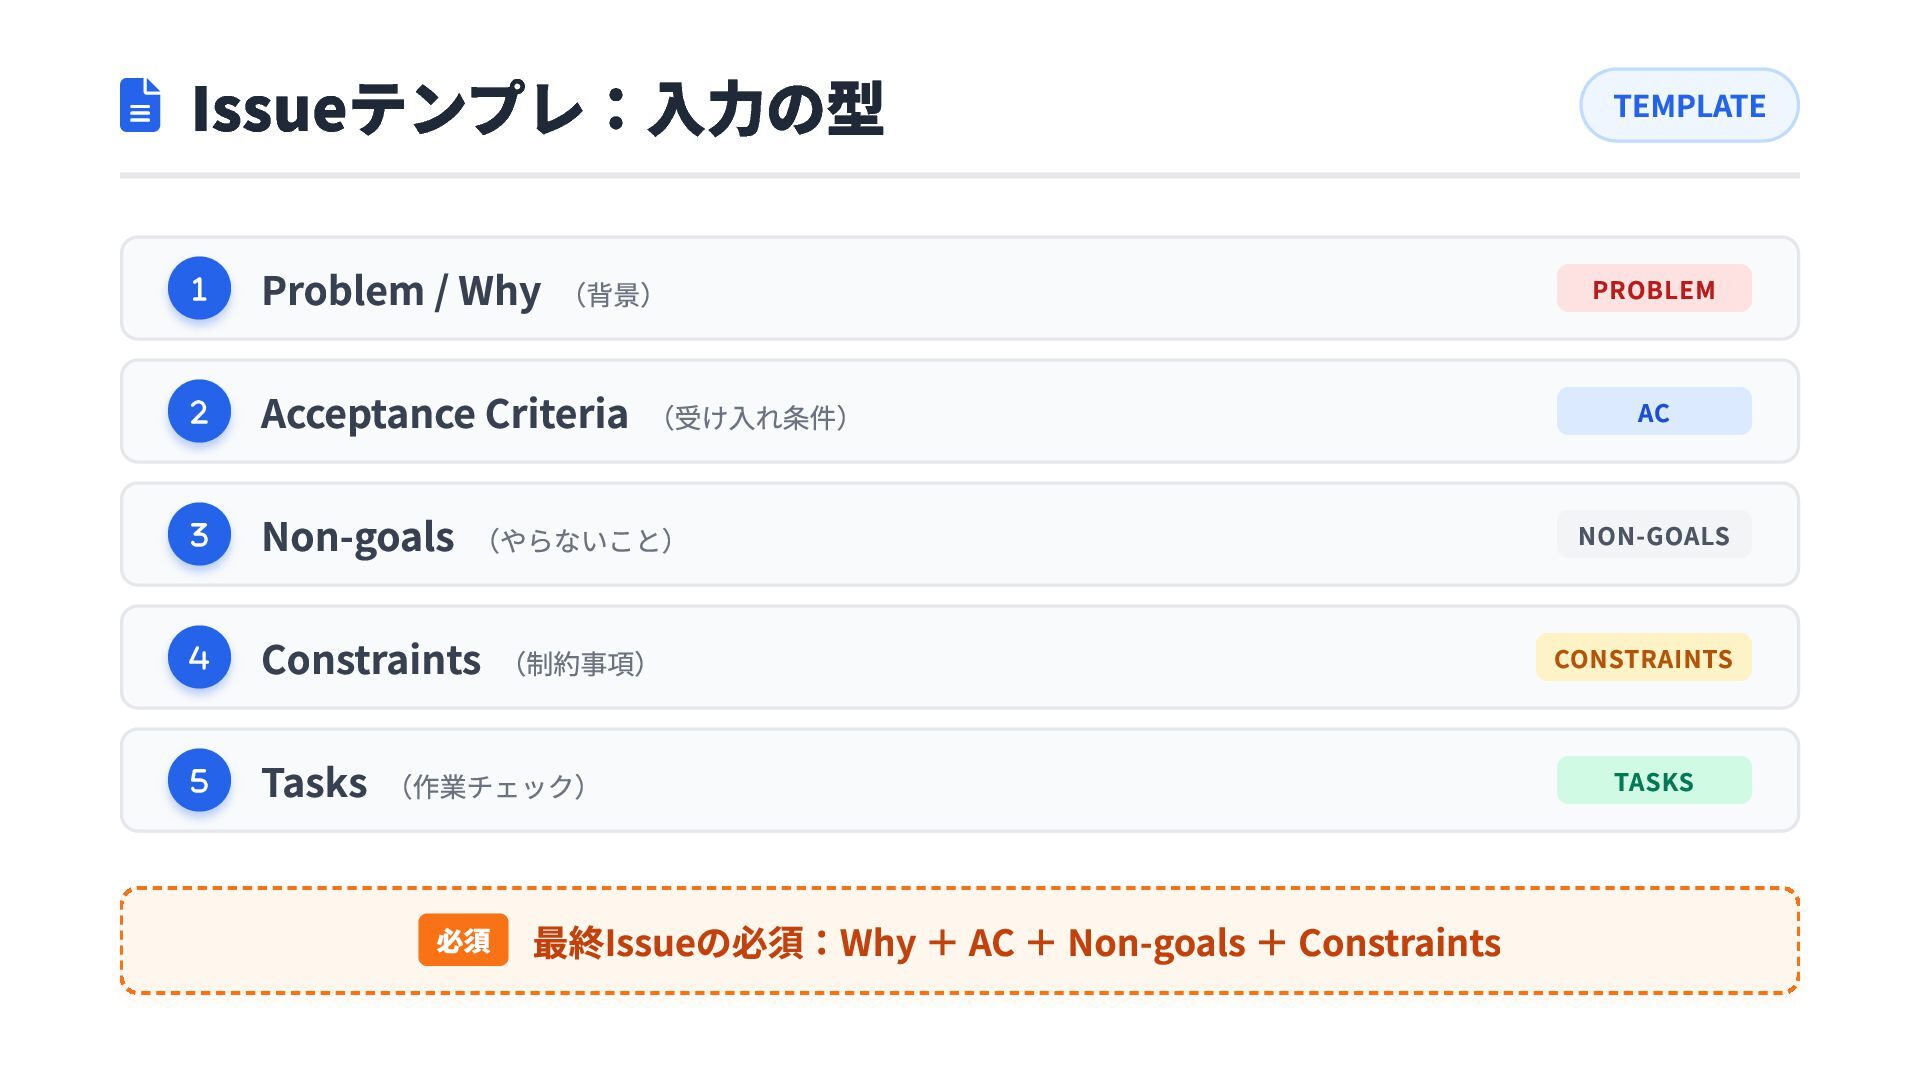
Task: Click the yellow CONSTRAINTS tag
Action: click(x=1643, y=658)
